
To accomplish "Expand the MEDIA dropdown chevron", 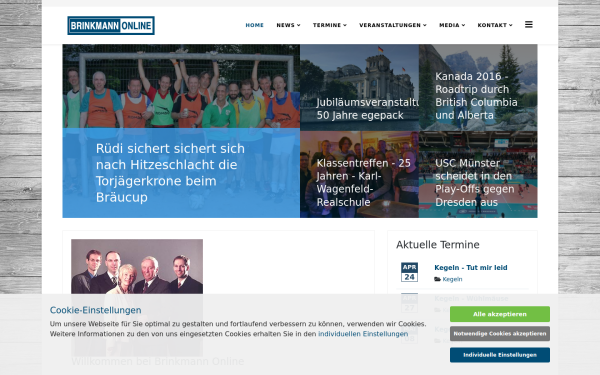I will (x=463, y=25).
